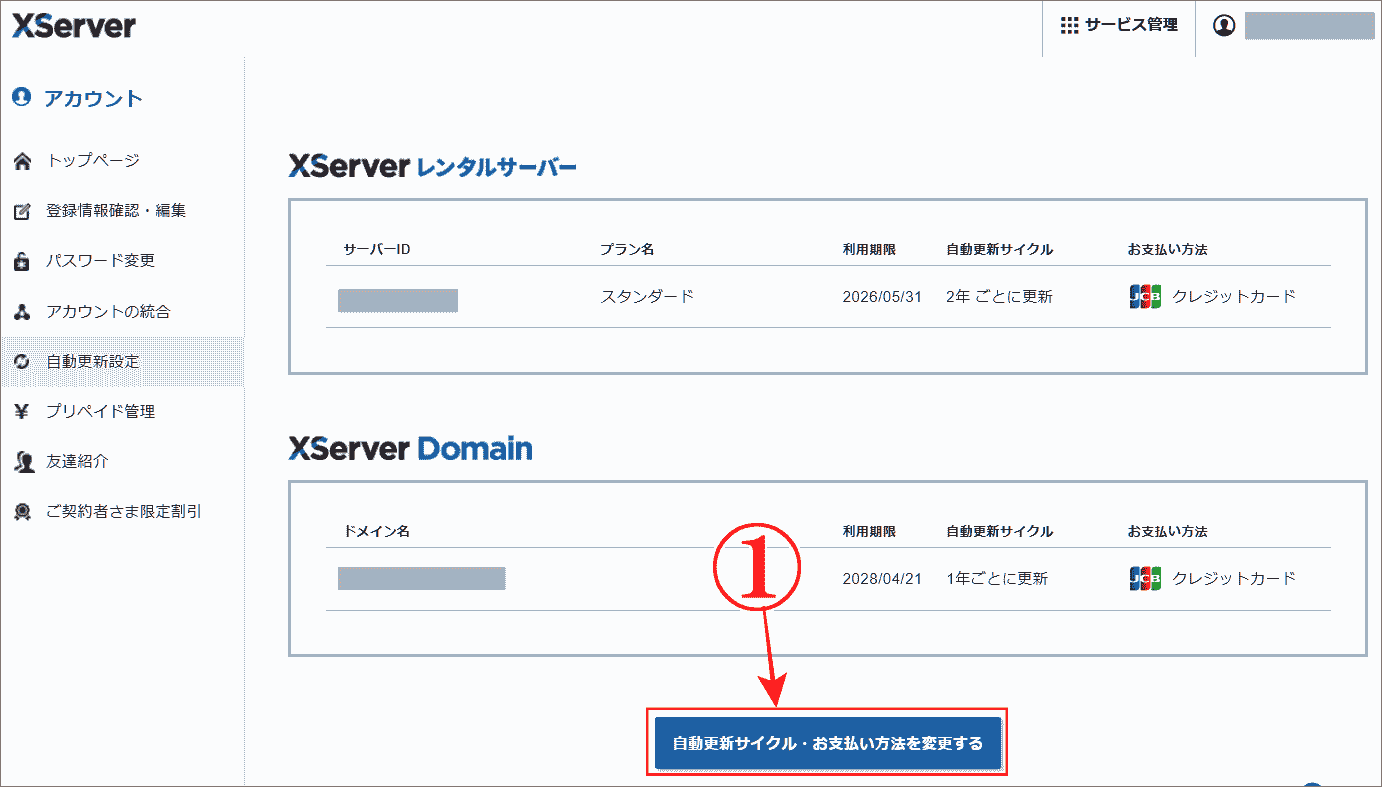
Task: Click the user profile icon at top right
Action: tap(1224, 24)
